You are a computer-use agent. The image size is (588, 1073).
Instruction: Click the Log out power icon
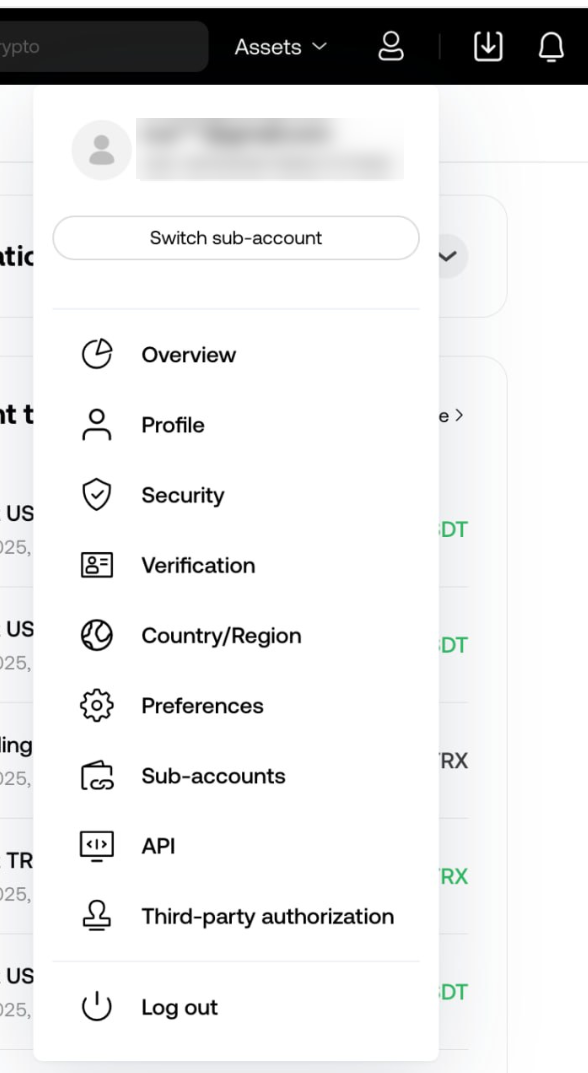pos(97,1007)
